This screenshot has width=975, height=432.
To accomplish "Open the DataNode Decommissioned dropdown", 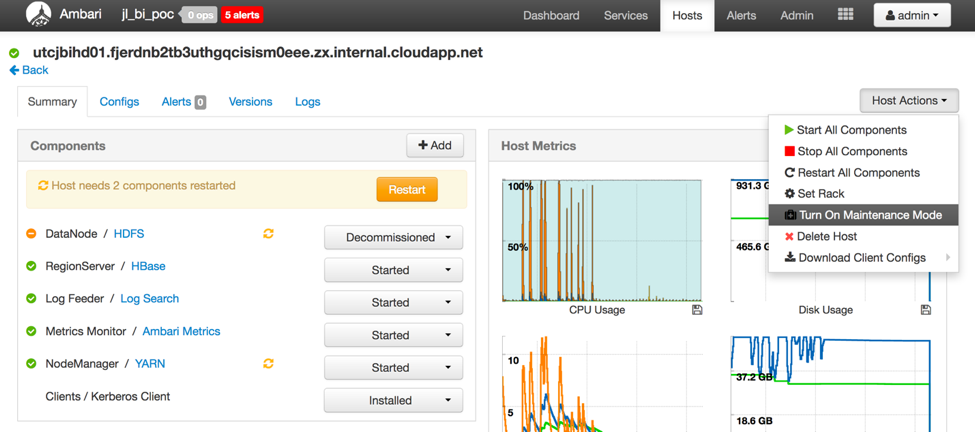I will (393, 238).
